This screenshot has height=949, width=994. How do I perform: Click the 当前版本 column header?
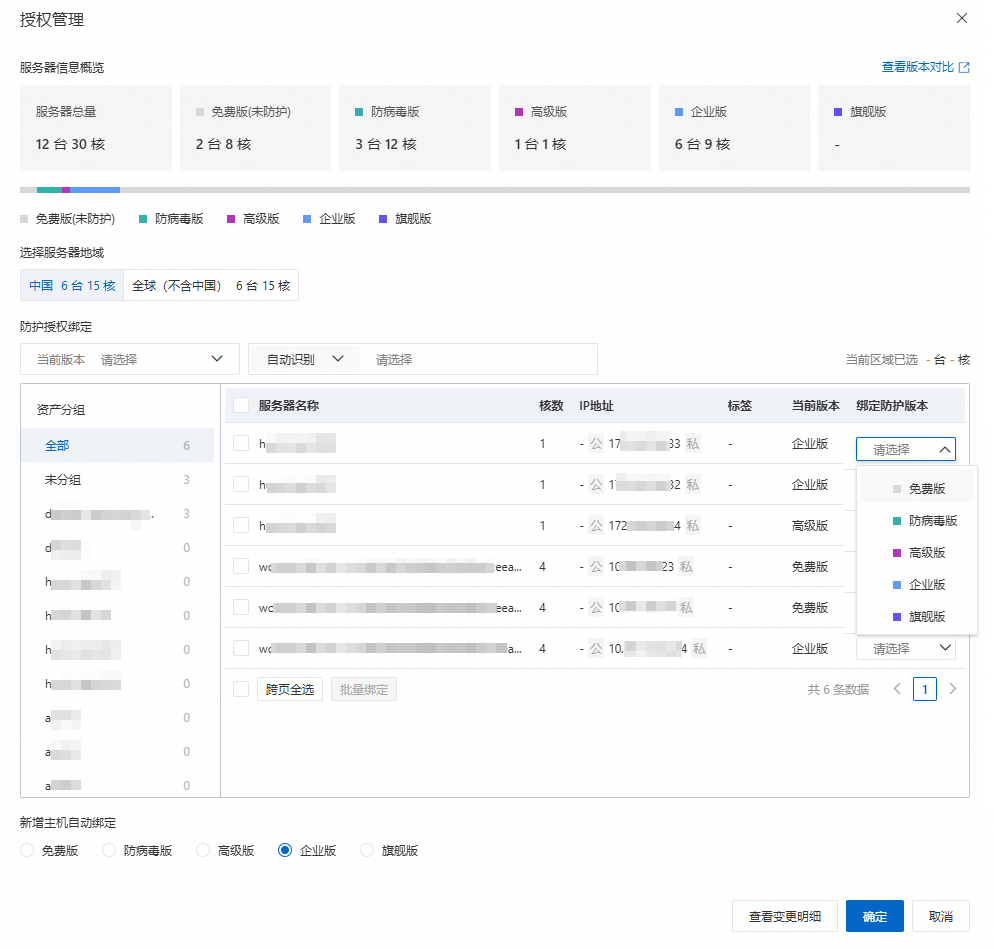[x=816, y=406]
